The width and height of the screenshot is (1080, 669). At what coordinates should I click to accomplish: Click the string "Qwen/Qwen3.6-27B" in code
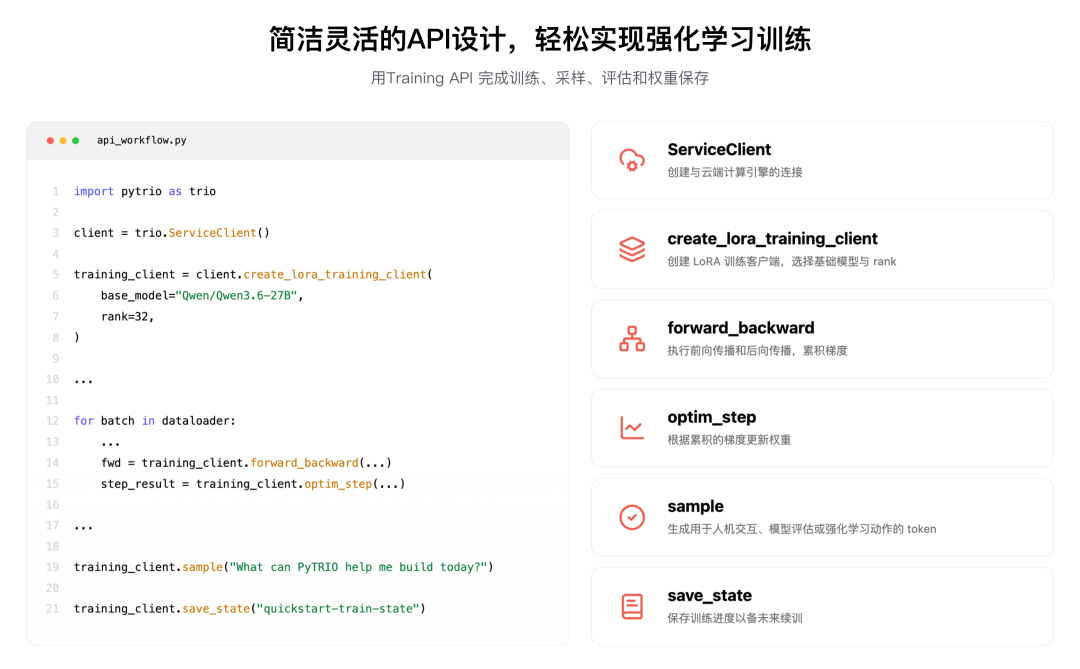pos(236,296)
